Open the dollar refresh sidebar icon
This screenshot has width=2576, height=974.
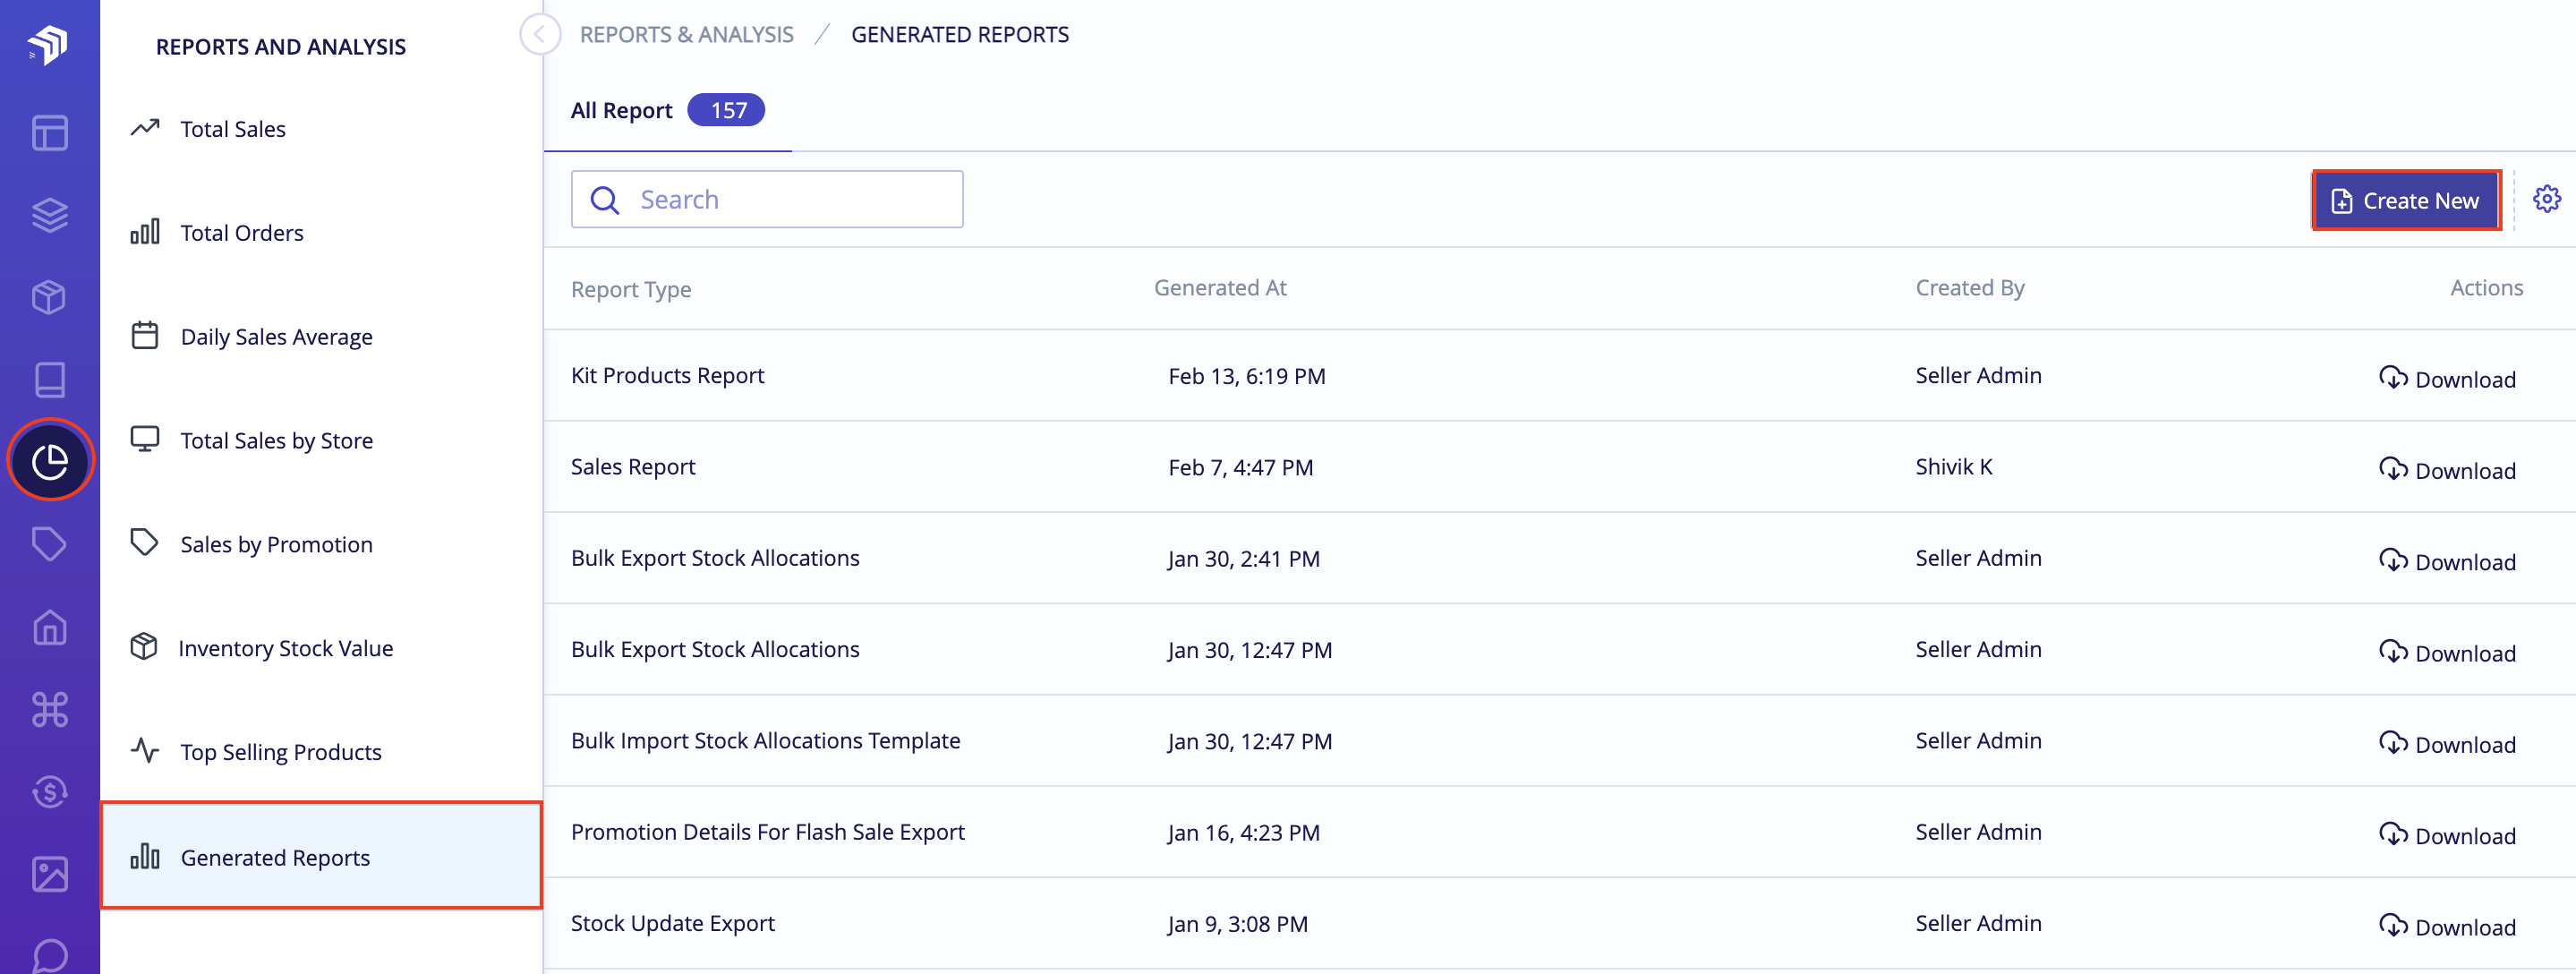(x=49, y=791)
